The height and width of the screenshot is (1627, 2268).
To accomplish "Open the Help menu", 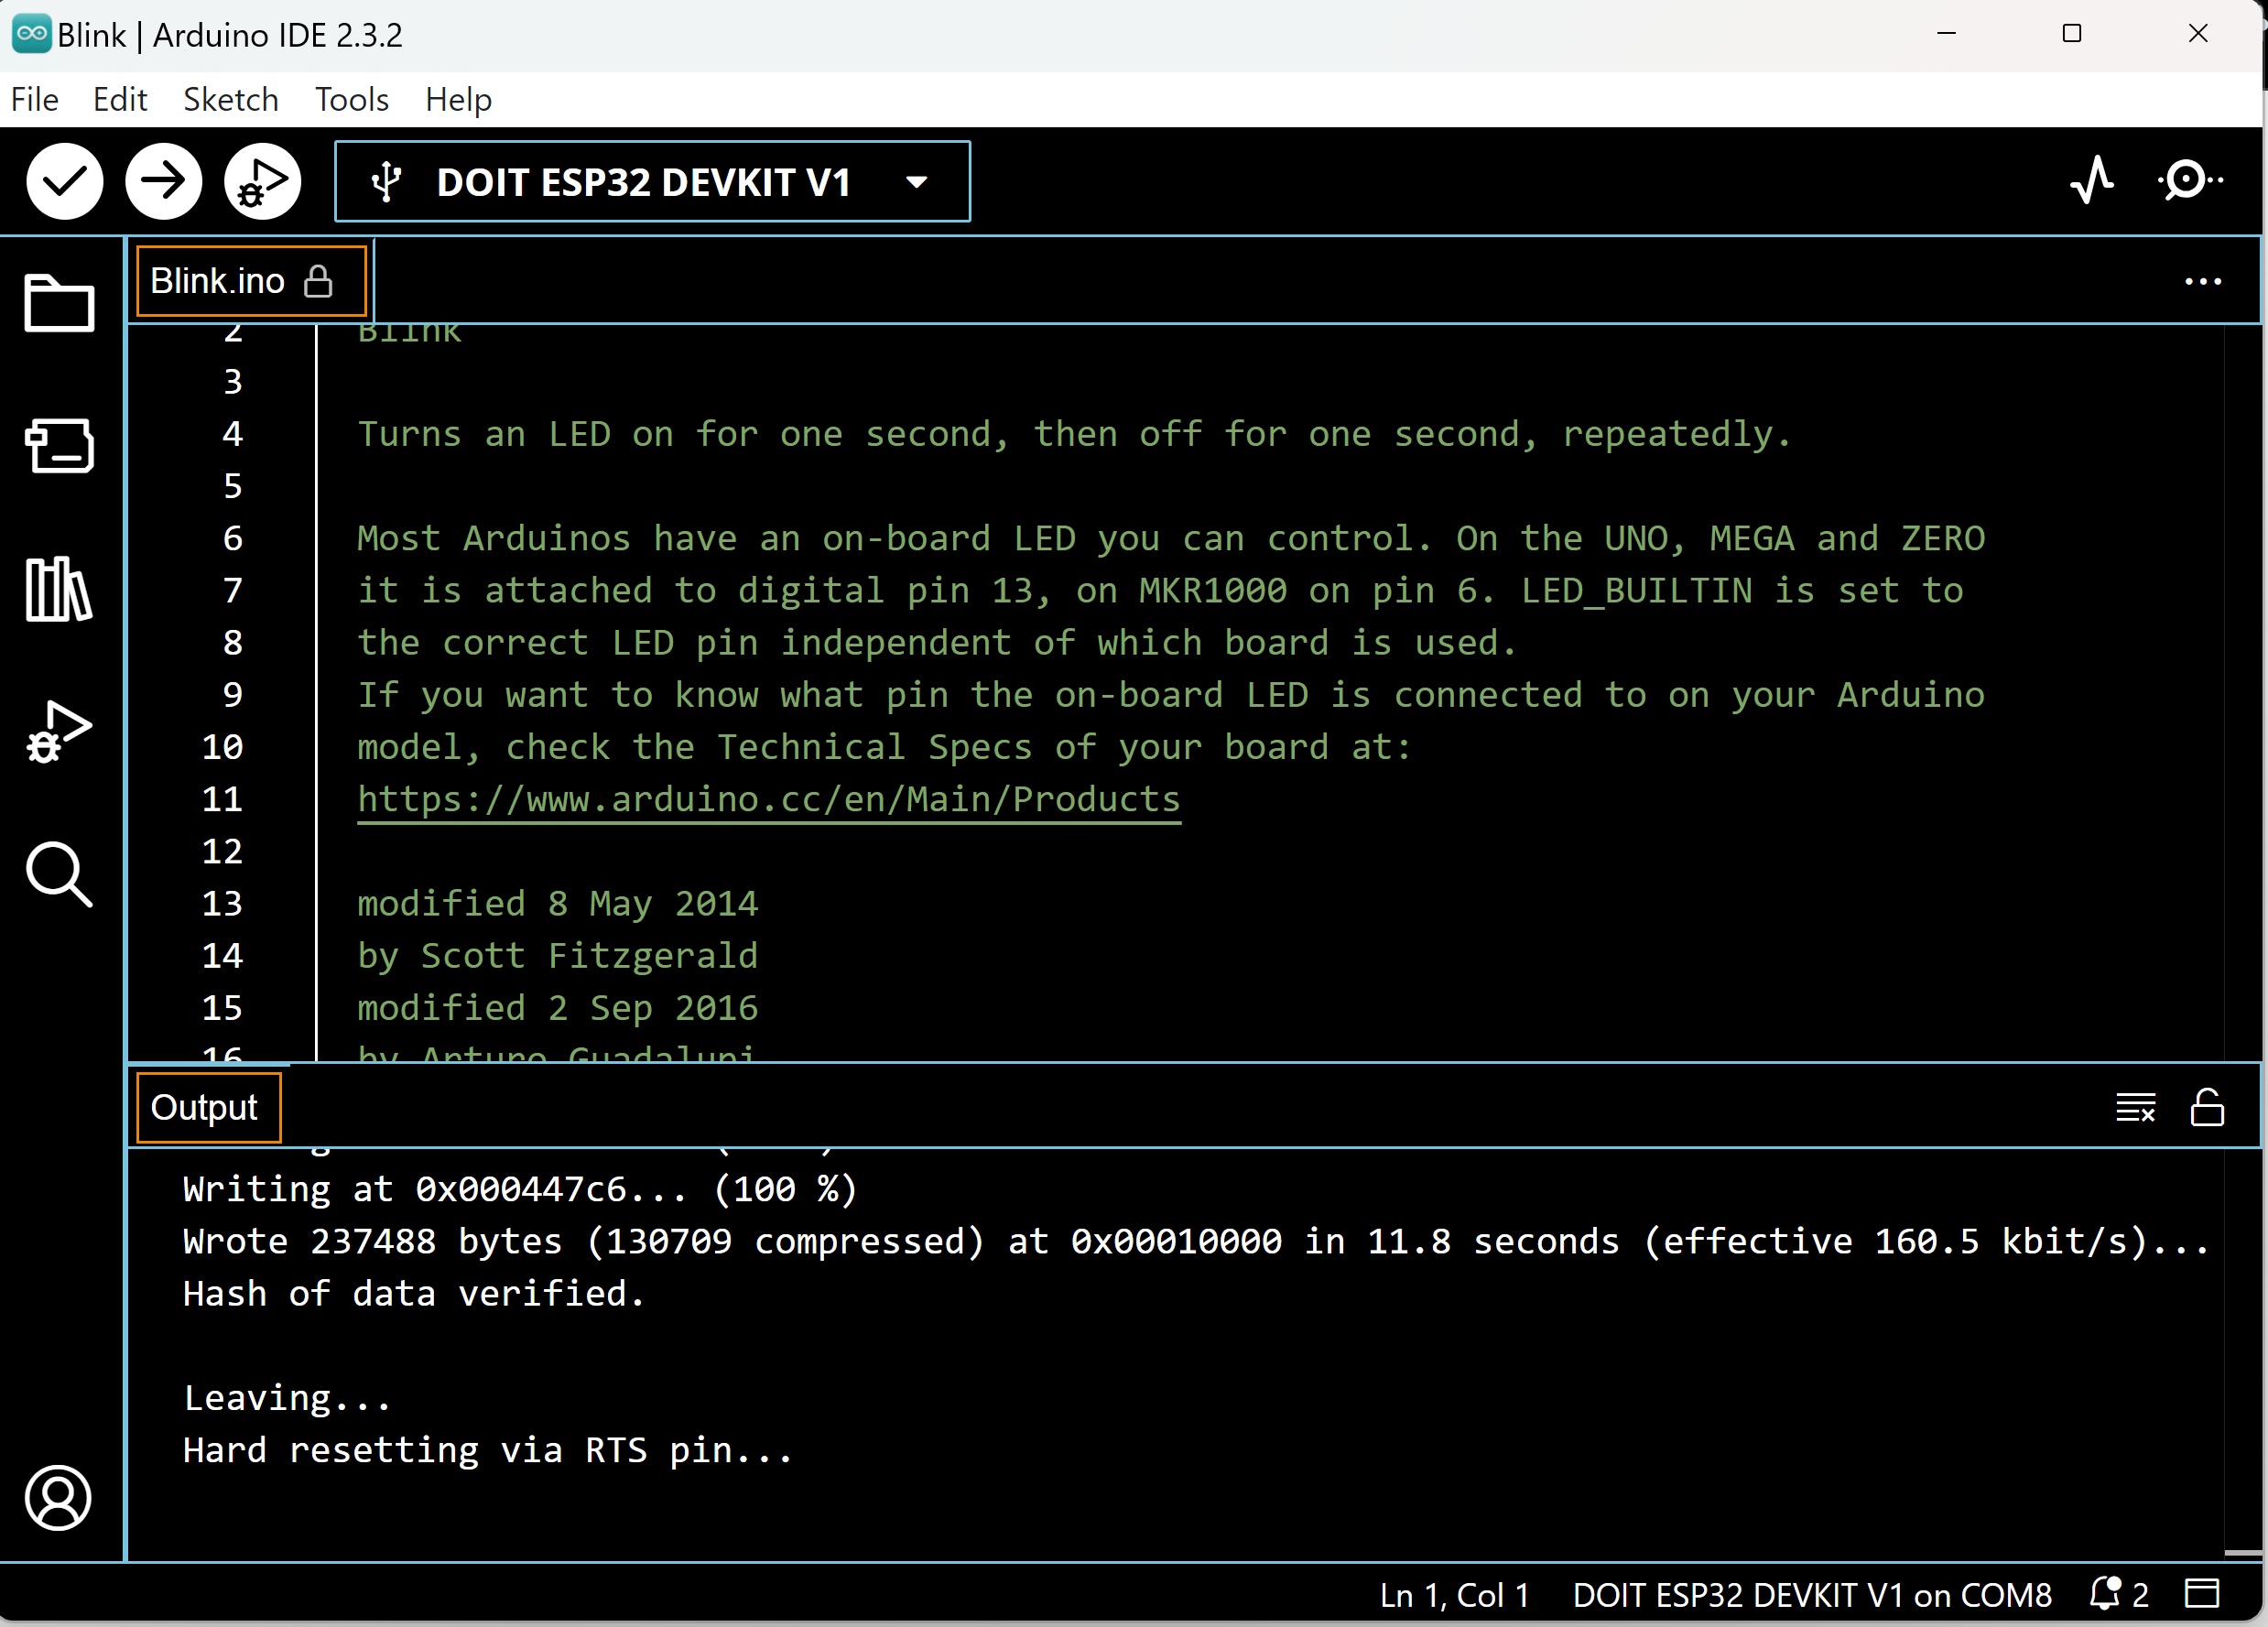I will click(458, 99).
